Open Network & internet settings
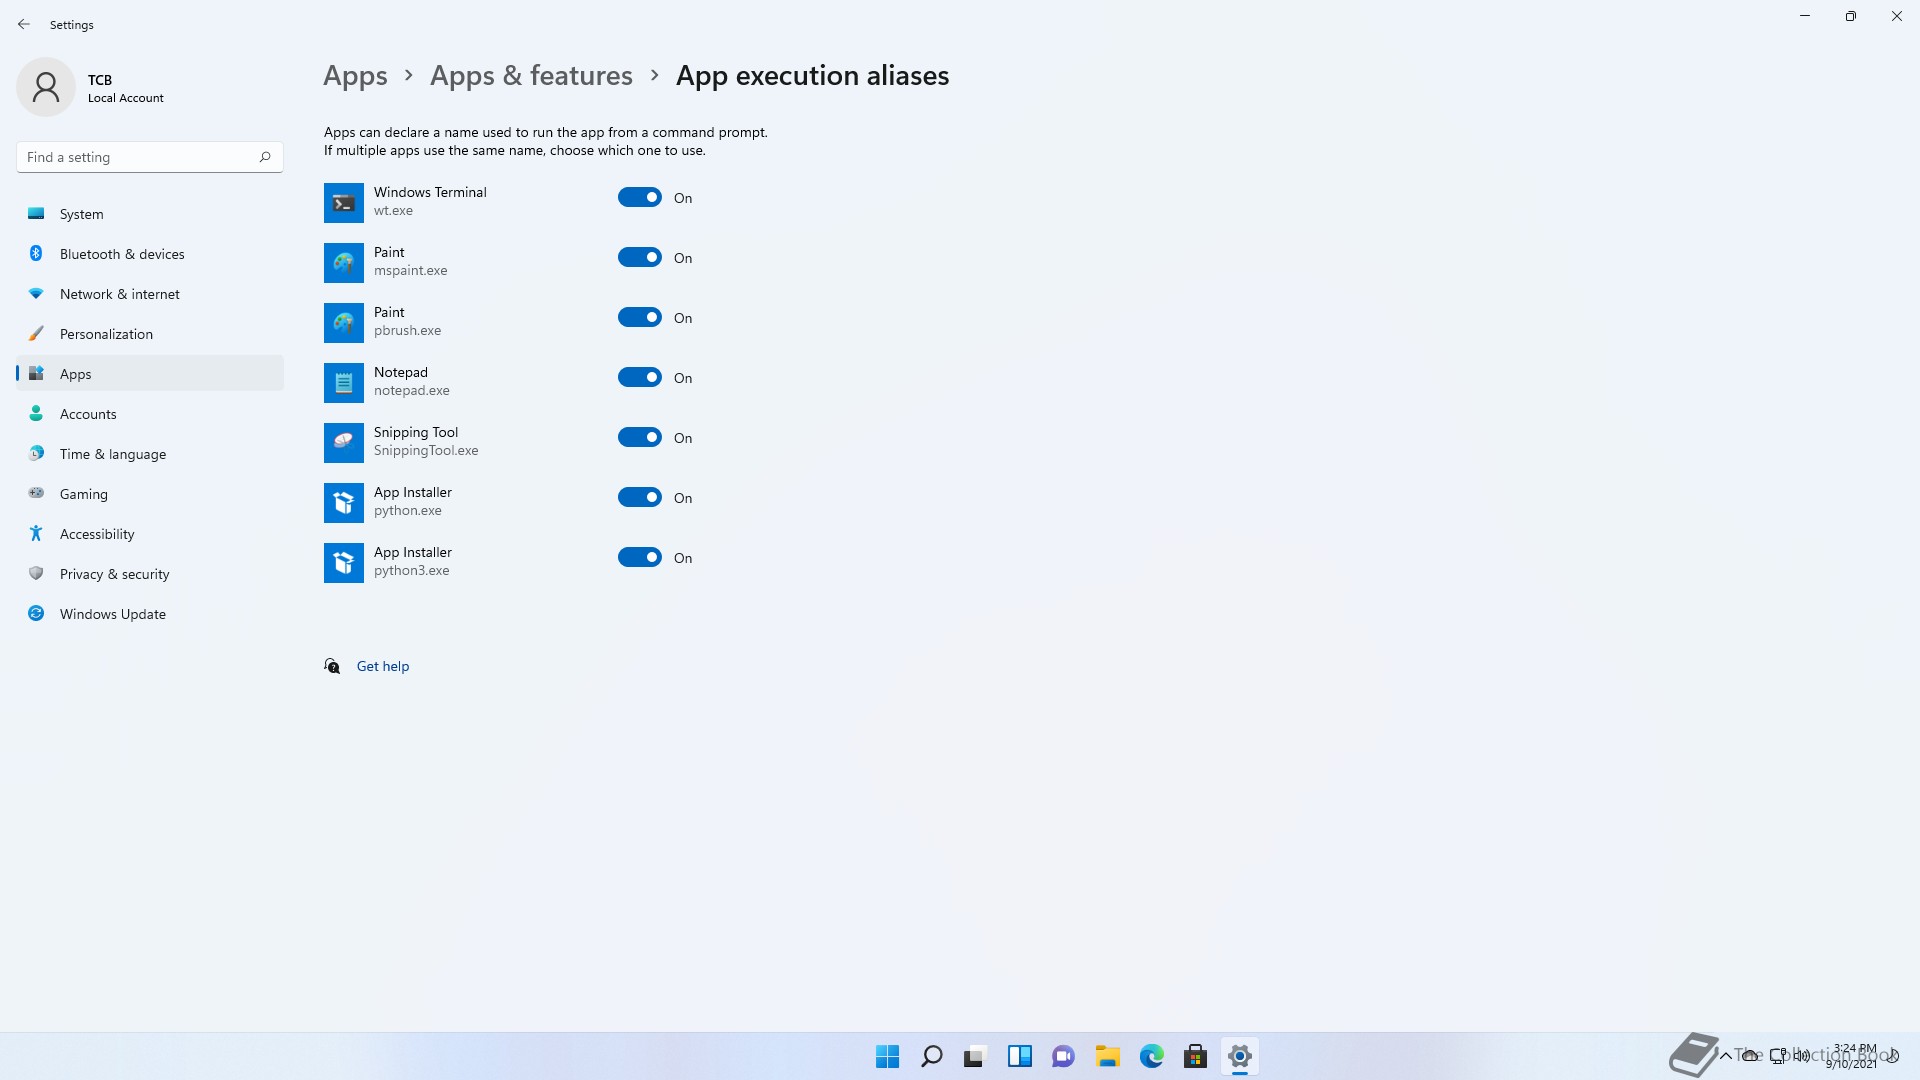The width and height of the screenshot is (1920, 1080). 150,294
